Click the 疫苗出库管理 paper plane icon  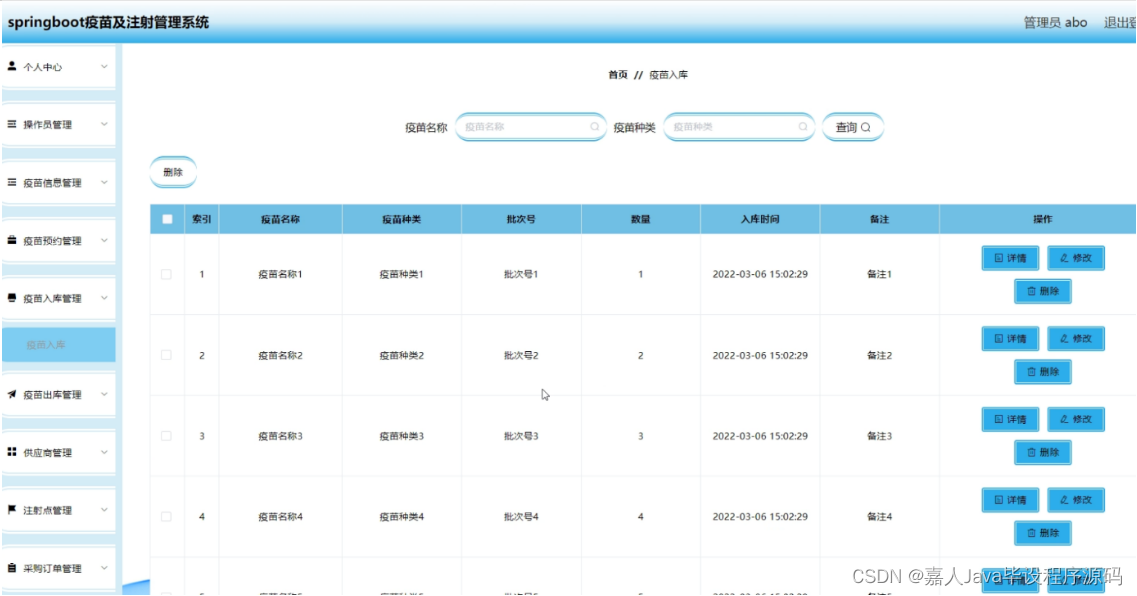point(12,394)
